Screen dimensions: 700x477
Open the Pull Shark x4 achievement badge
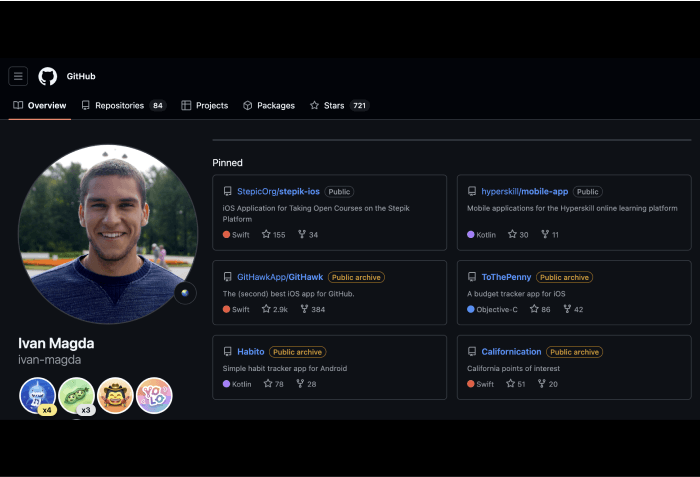[x=38, y=395]
